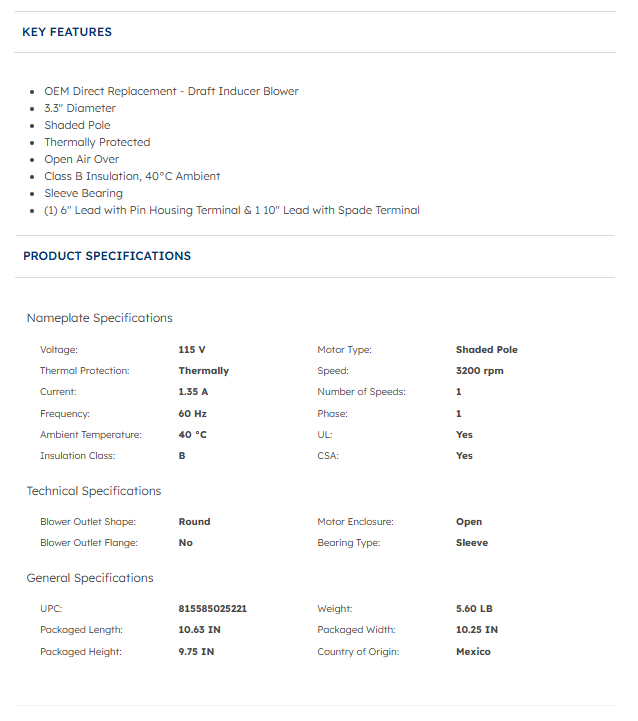Viewport: 638px width, 721px height.
Task: Click the Packaged Length value 10.63 IN
Action: (197, 630)
